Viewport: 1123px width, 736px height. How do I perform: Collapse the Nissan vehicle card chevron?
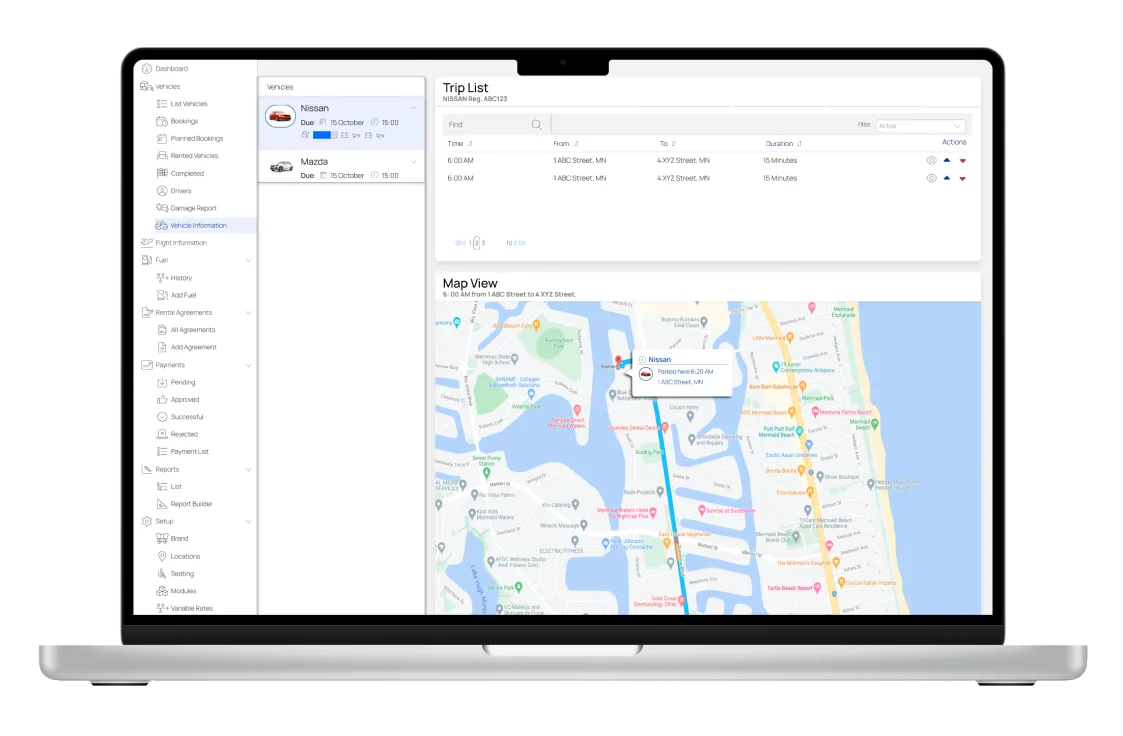click(413, 108)
